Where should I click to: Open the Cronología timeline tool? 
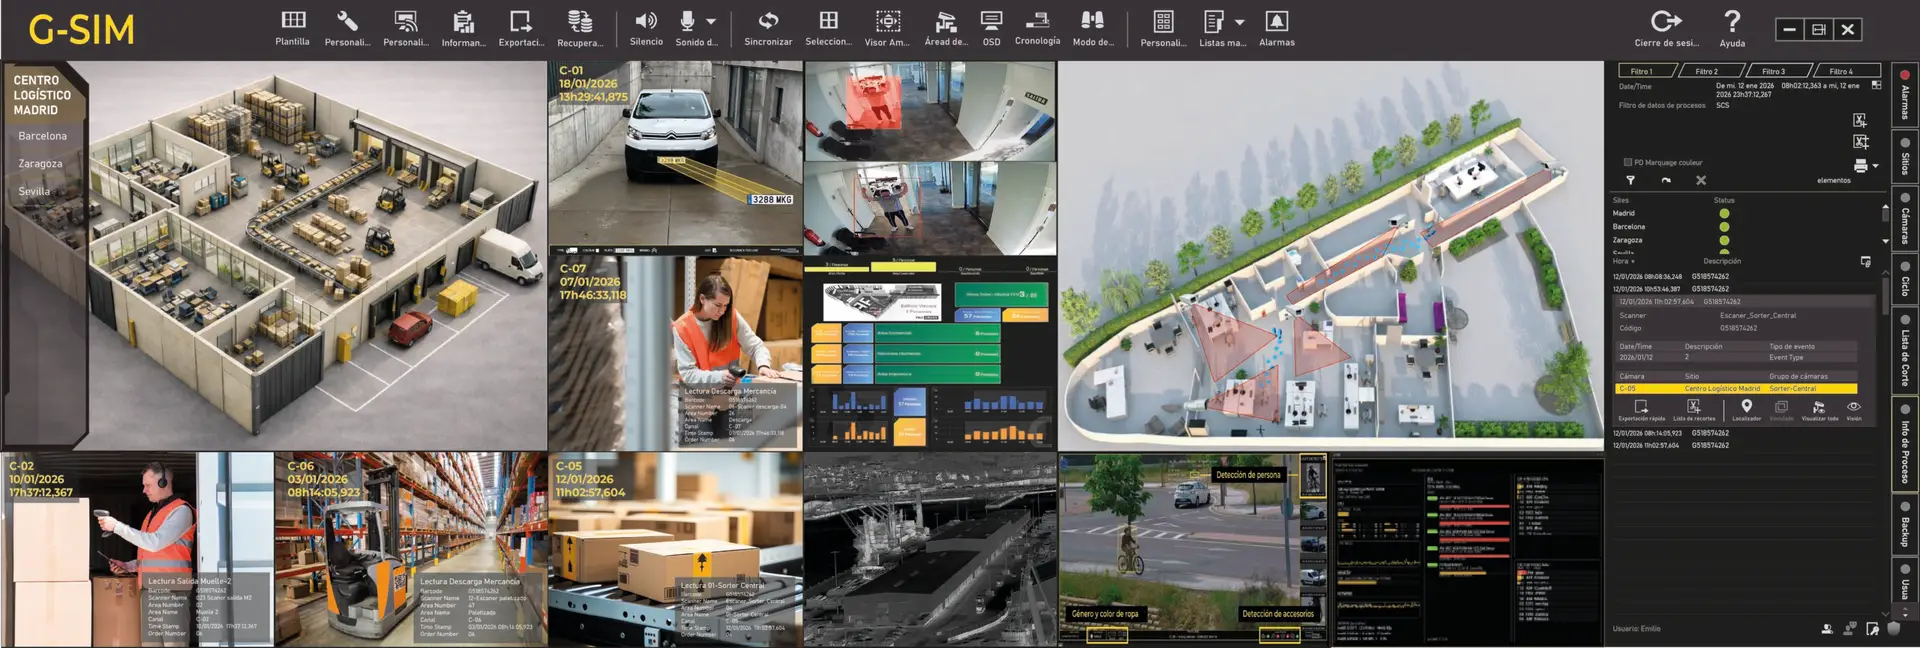pyautogui.click(x=1037, y=28)
